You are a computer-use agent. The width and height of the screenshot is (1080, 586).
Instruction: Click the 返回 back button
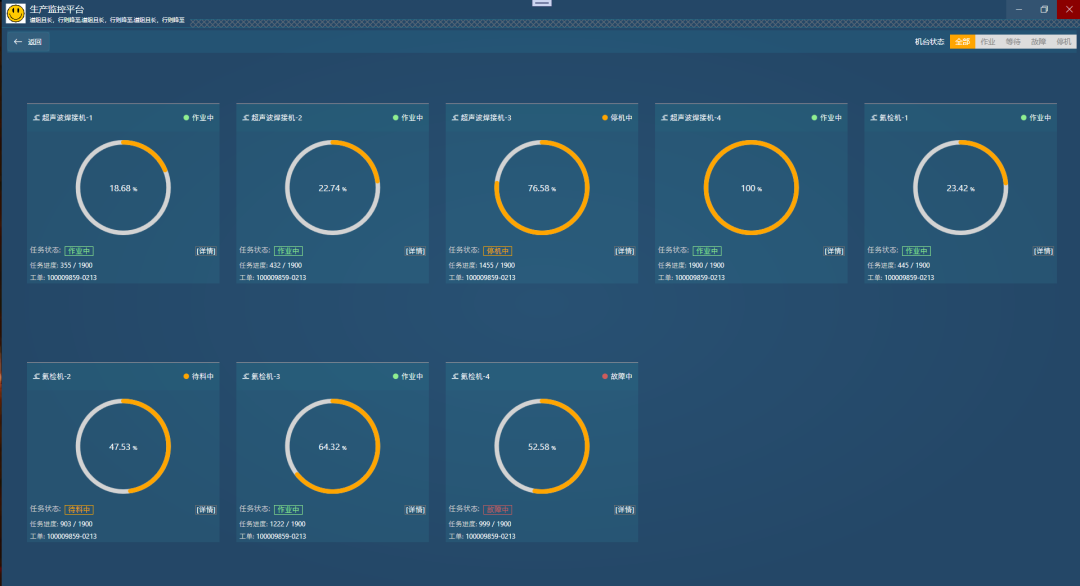coord(28,42)
